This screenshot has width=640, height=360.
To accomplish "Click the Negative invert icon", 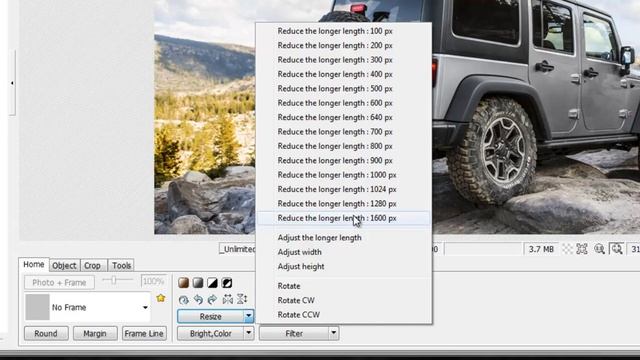I will click(227, 282).
